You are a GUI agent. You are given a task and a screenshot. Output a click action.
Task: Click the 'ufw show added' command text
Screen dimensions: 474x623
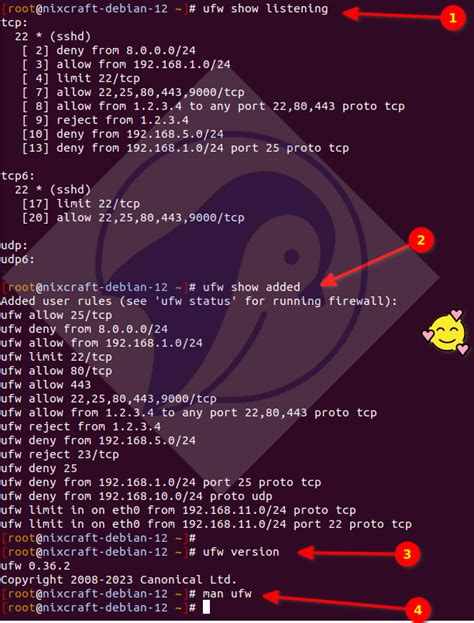[252, 287]
